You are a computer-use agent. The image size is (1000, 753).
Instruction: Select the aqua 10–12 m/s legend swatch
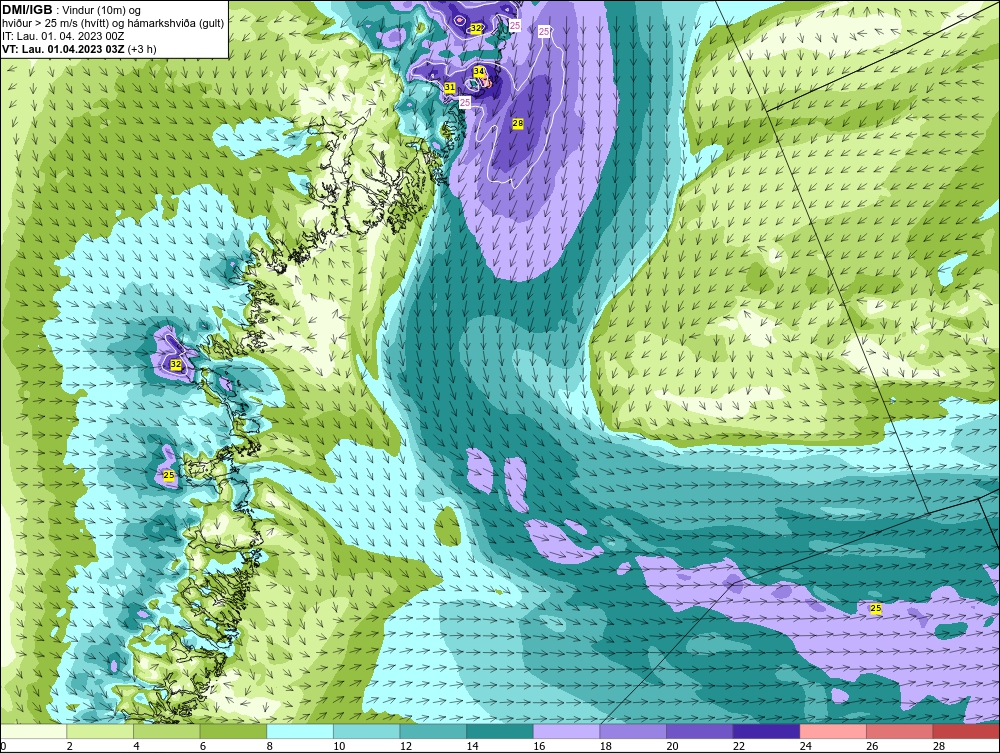[x=367, y=731]
